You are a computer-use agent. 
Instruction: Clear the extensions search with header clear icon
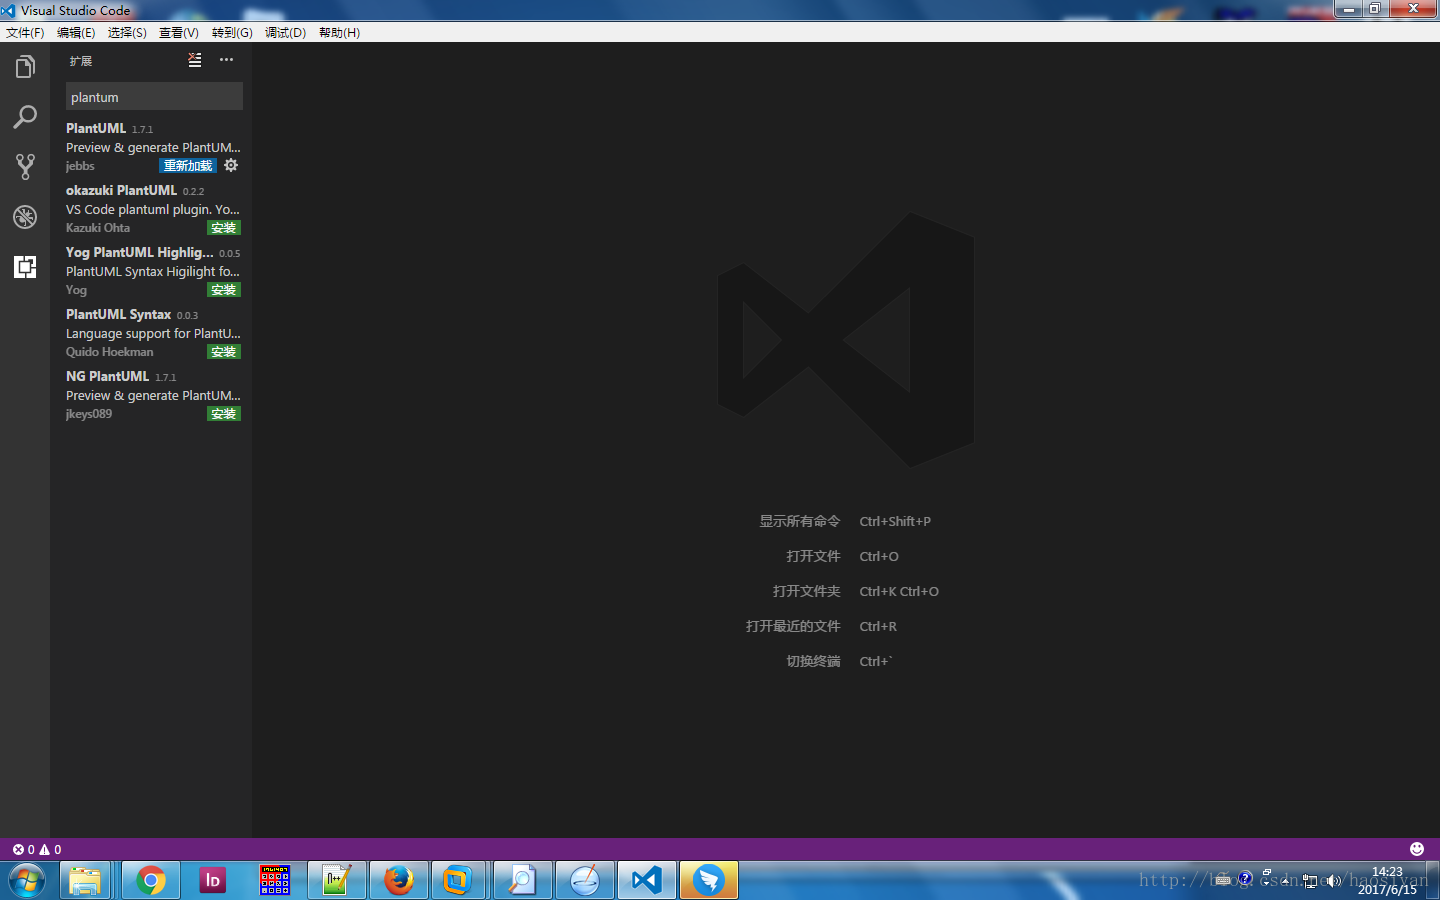click(x=195, y=60)
